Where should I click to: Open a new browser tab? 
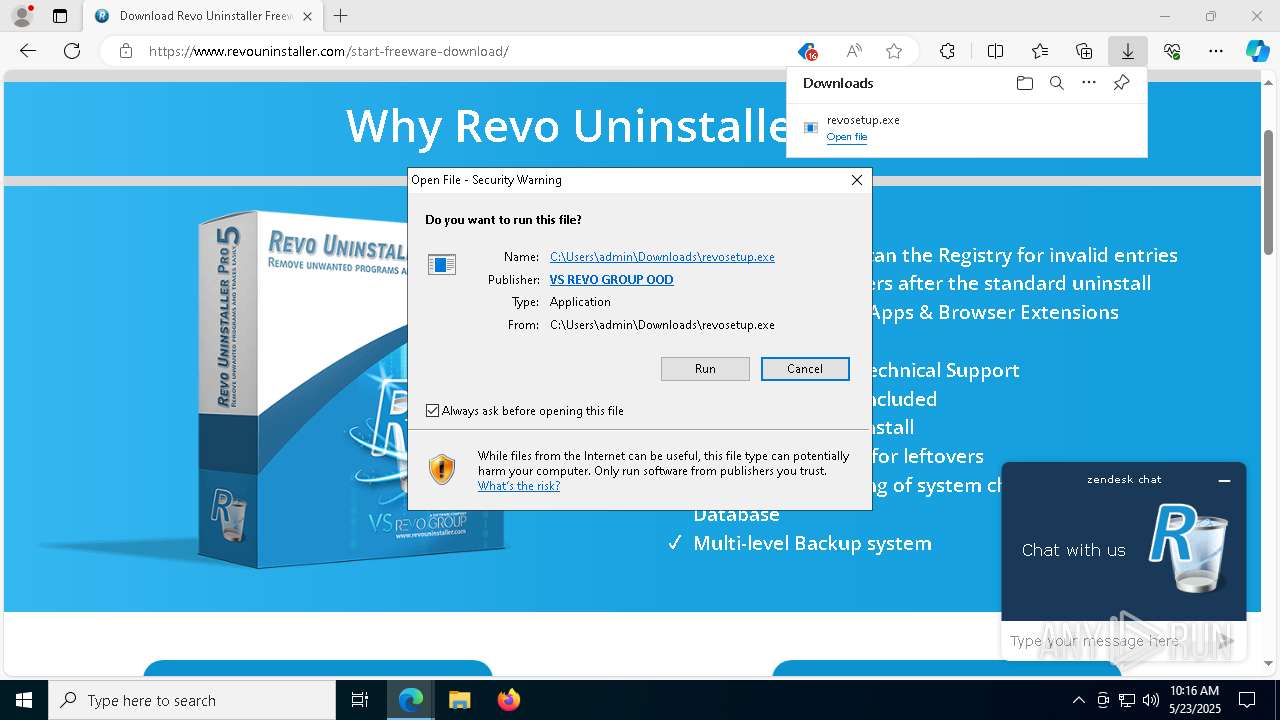pyautogui.click(x=341, y=16)
